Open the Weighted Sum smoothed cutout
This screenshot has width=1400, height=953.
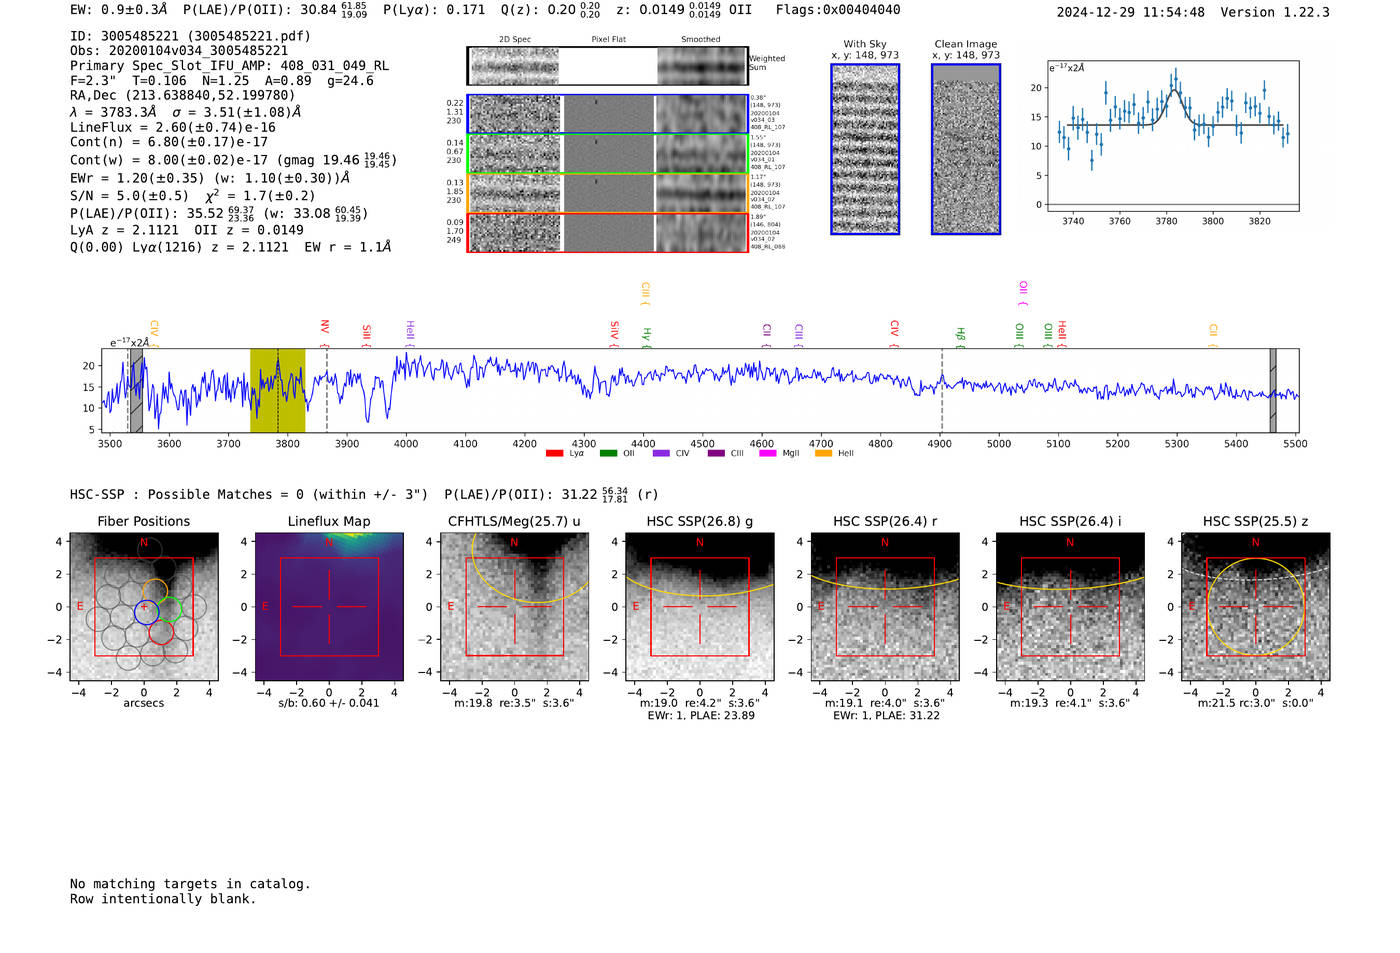tap(702, 66)
